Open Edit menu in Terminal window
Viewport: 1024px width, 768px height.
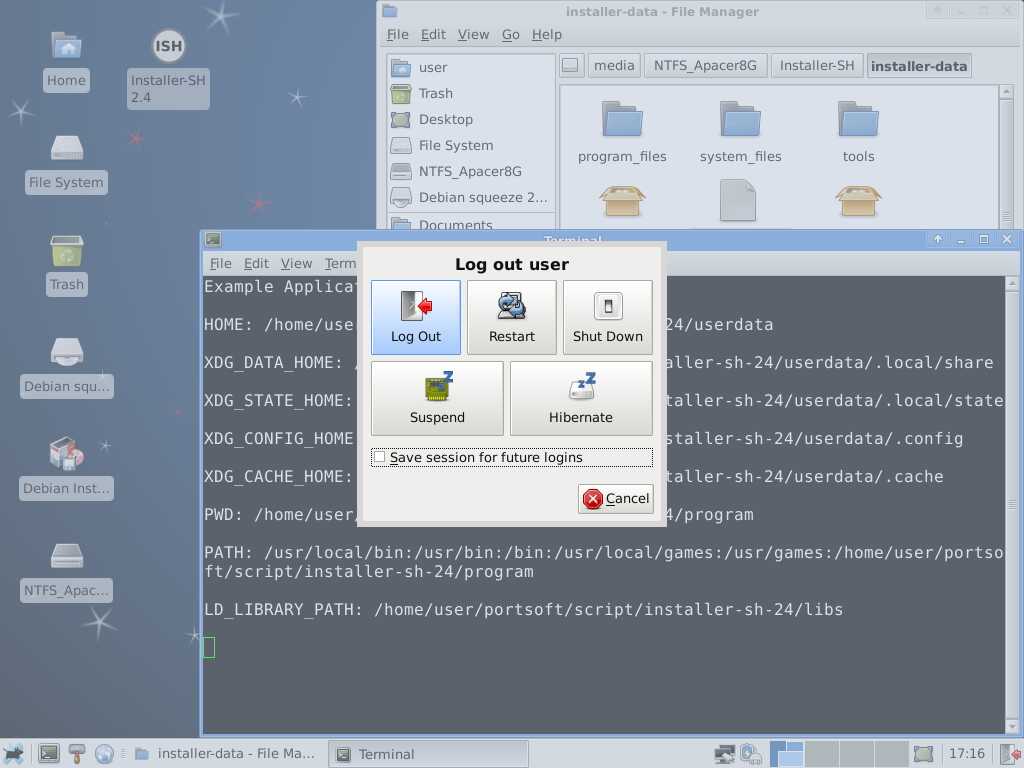coord(256,263)
